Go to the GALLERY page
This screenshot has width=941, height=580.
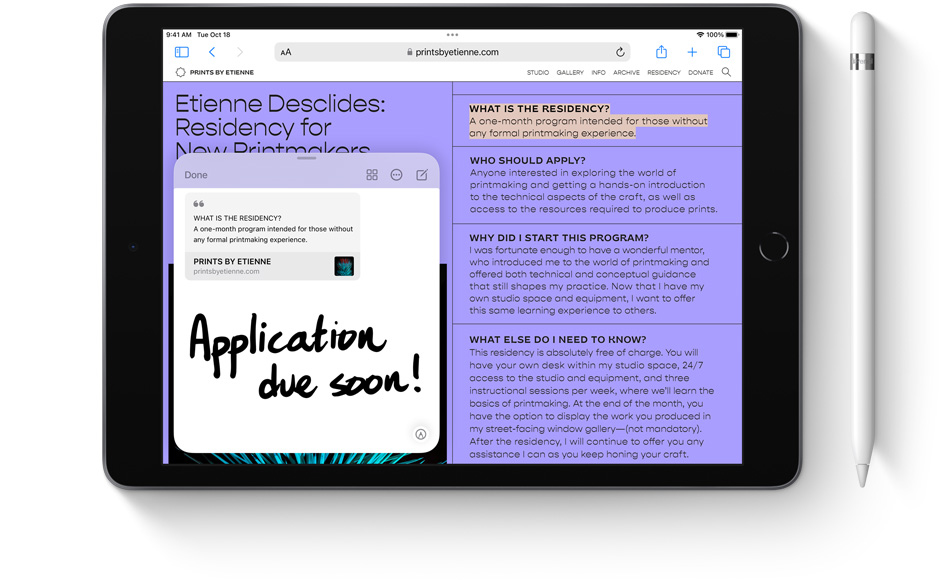click(570, 73)
